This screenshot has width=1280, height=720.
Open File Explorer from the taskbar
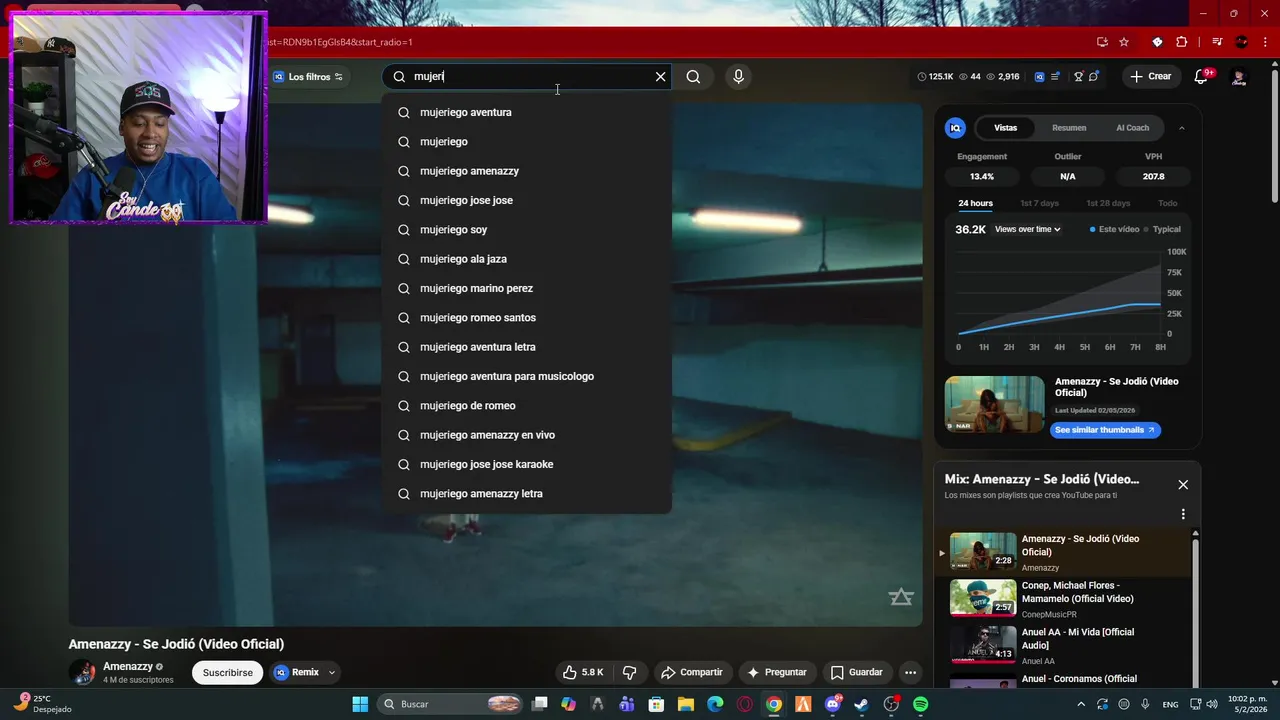(686, 704)
